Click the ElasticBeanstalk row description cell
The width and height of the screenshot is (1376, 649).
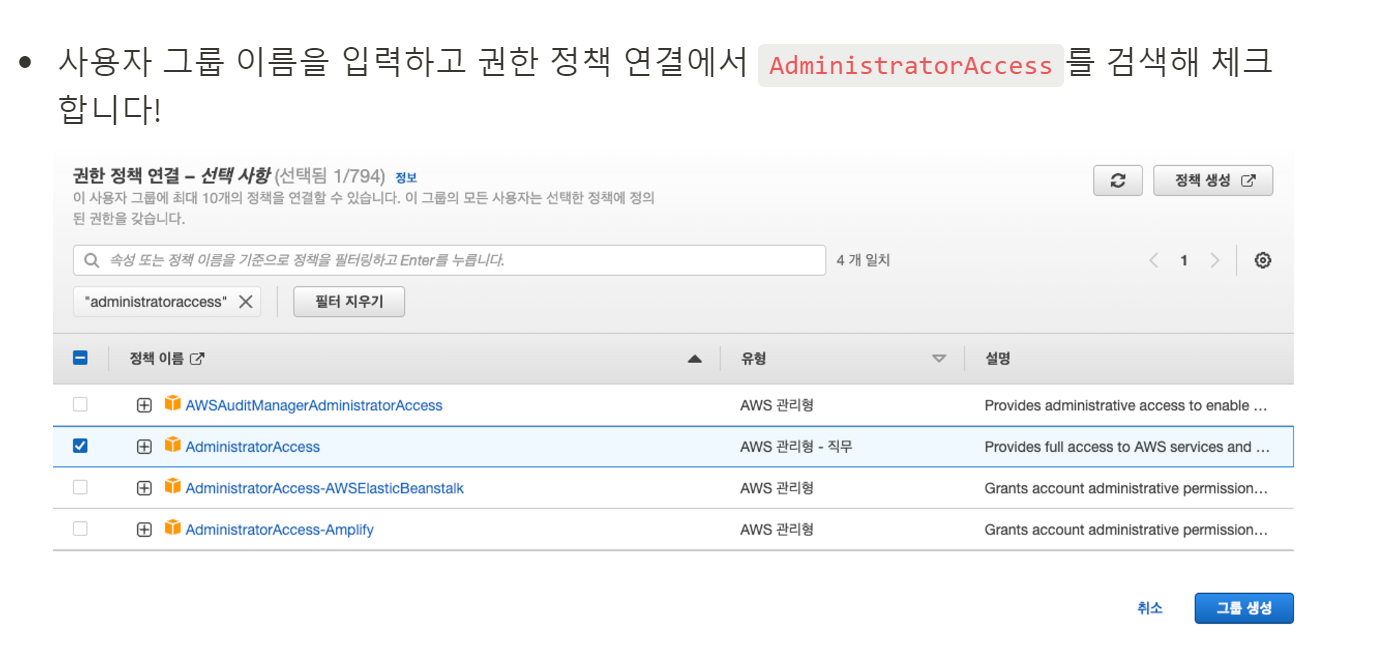1127,488
